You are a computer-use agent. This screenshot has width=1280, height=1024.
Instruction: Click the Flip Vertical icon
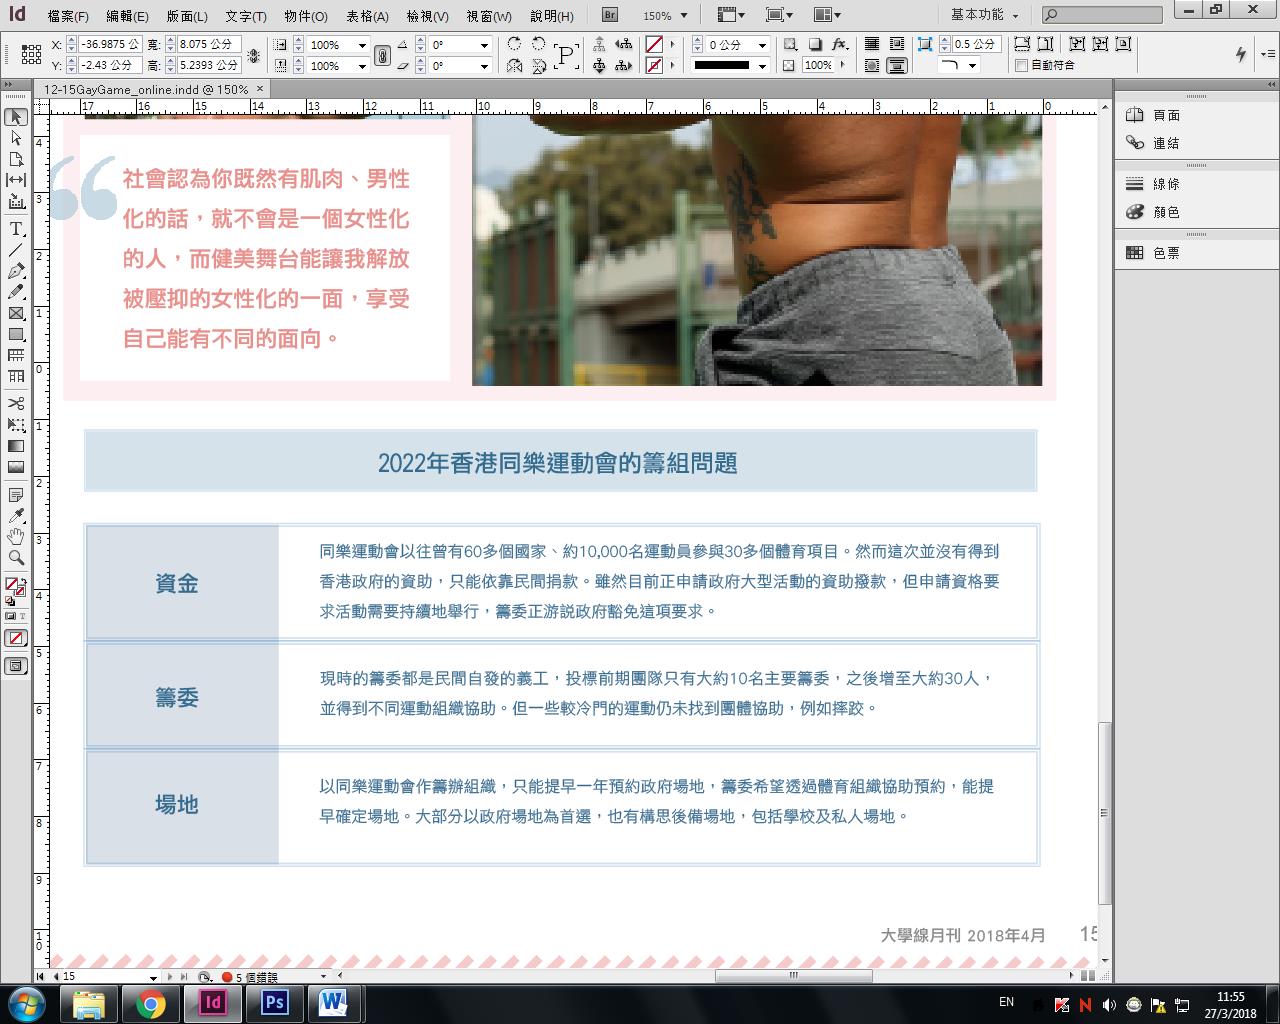pos(539,66)
